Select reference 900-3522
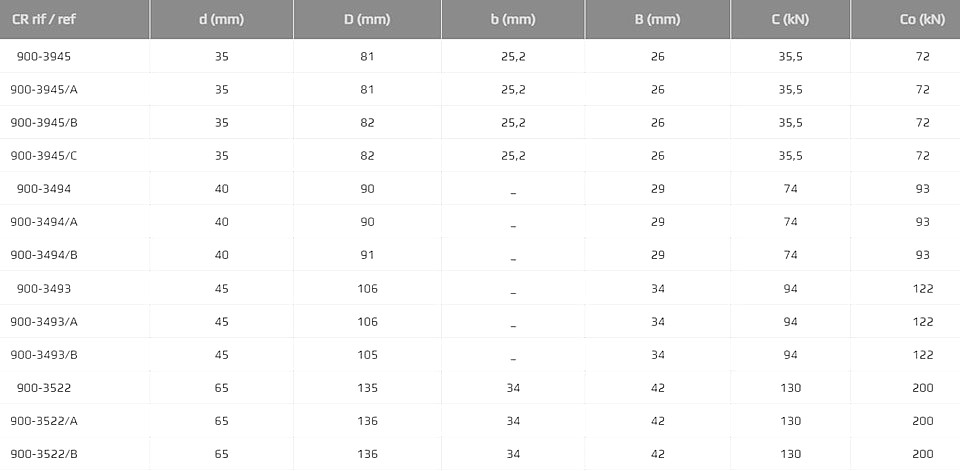This screenshot has width=960, height=471. click(44, 388)
